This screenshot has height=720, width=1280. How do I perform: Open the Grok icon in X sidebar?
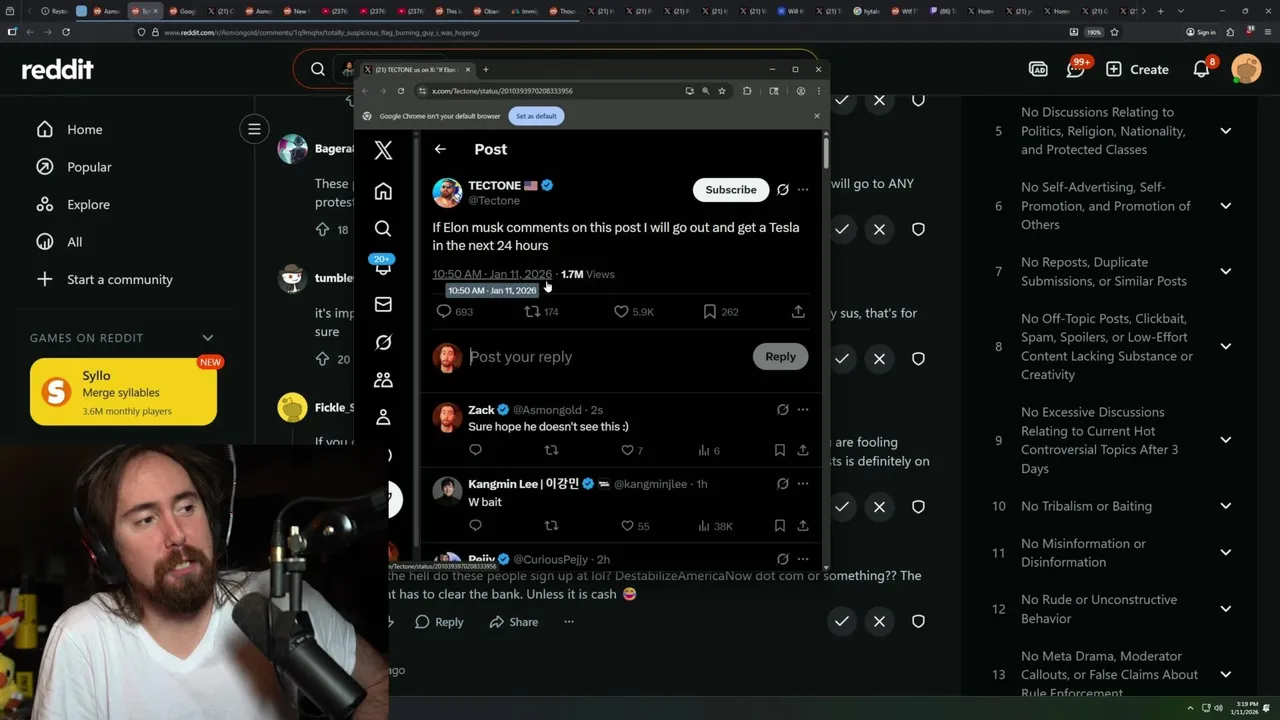pos(383,342)
